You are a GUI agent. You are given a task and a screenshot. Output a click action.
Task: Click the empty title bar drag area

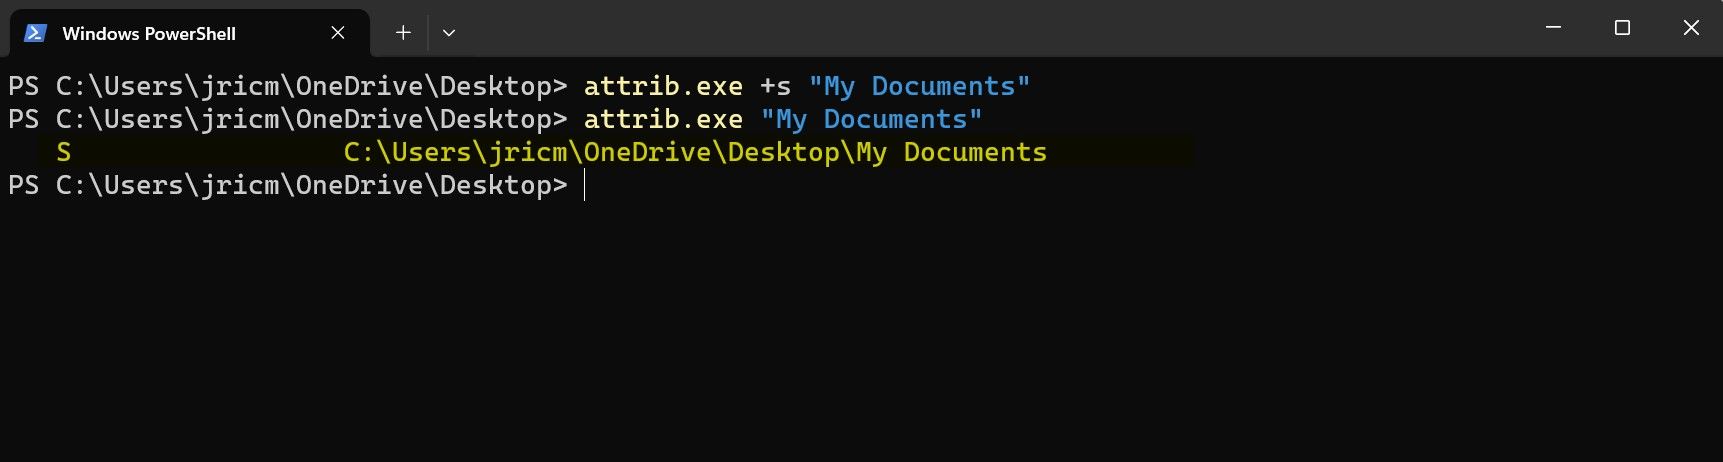pos(1000,28)
